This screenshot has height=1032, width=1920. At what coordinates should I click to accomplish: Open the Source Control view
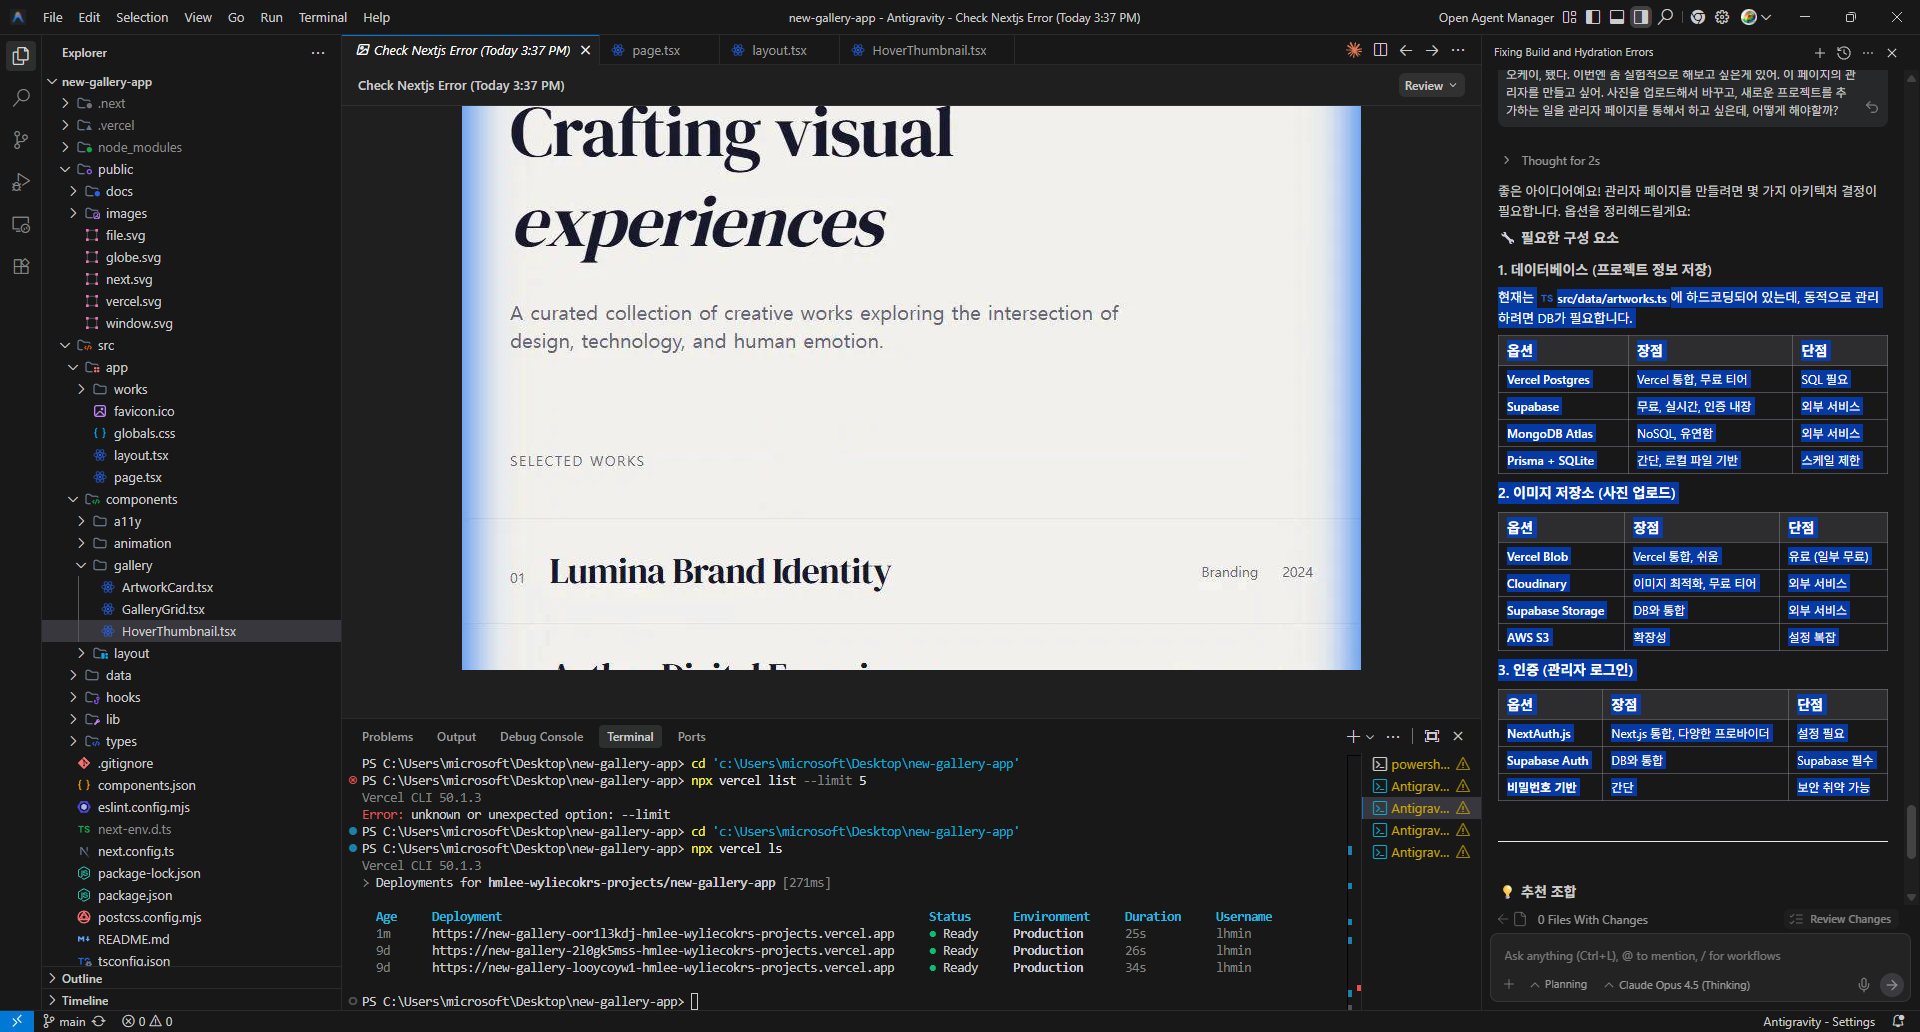pos(20,140)
